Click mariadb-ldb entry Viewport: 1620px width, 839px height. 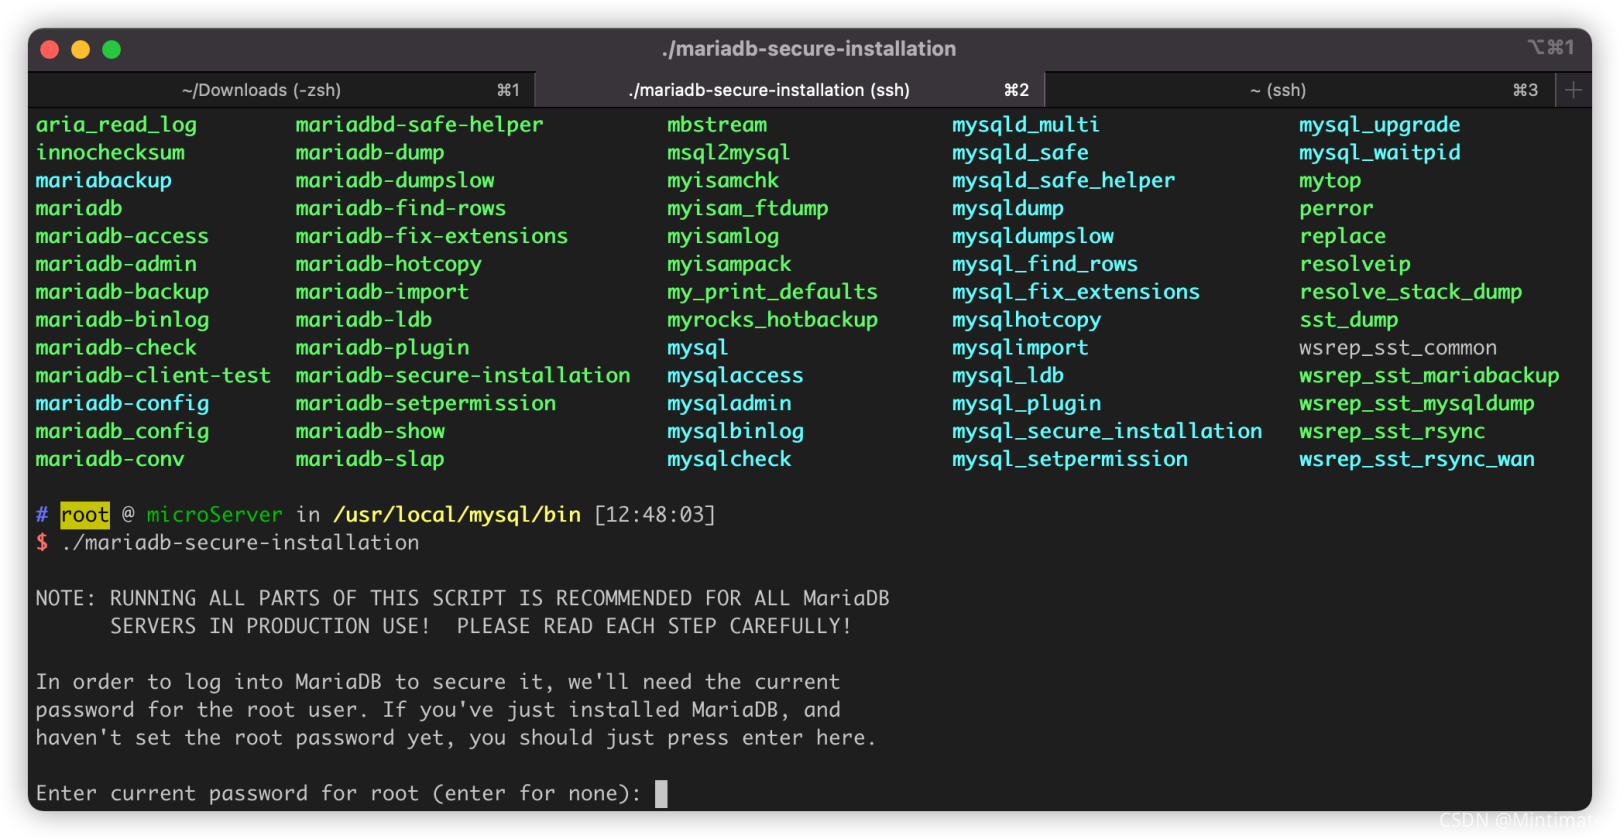pyautogui.click(x=364, y=320)
